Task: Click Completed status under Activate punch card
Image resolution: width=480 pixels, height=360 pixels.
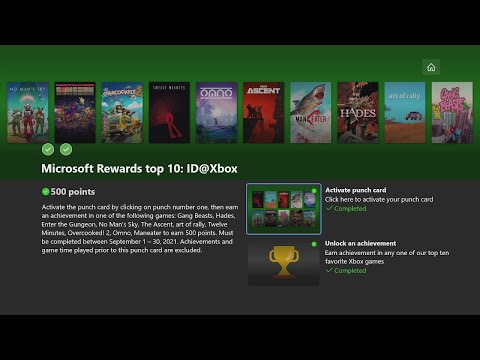Action: pyautogui.click(x=346, y=209)
